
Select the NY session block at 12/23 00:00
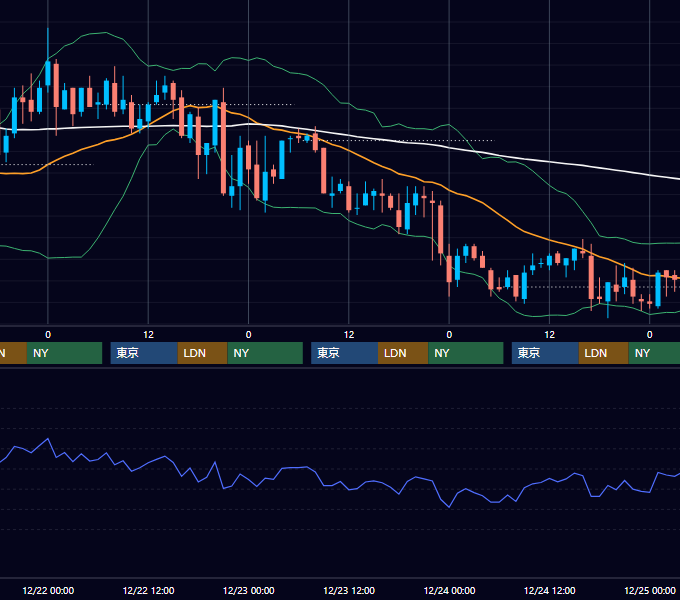pyautogui.click(x=265, y=353)
